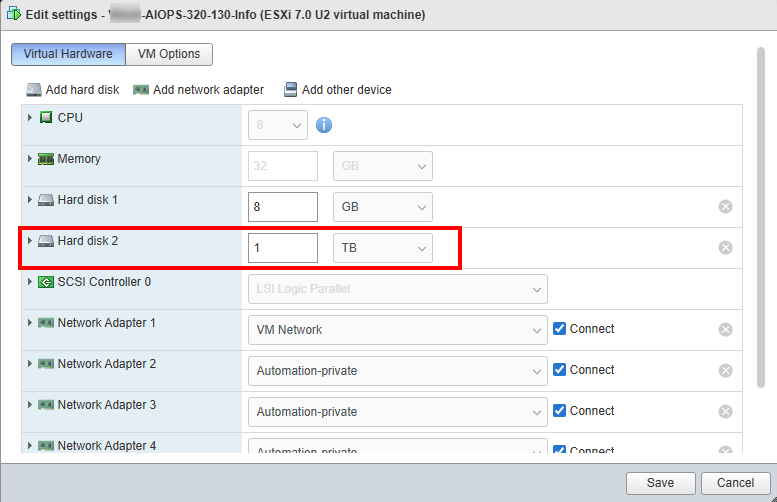
Task: Uncheck Connect for Network Adapter 1
Action: click(560, 329)
